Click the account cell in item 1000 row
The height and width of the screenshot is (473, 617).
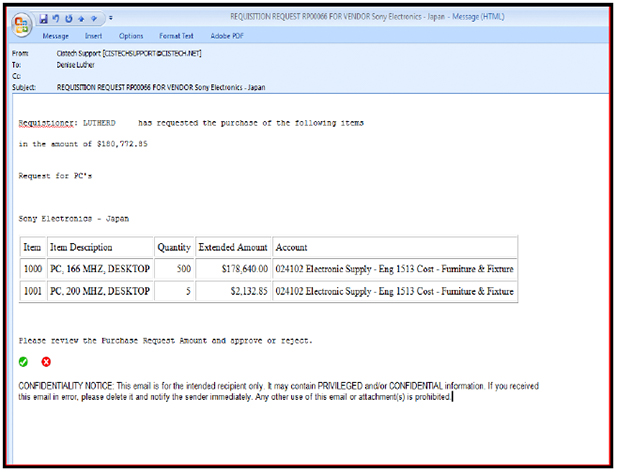[x=395, y=269]
